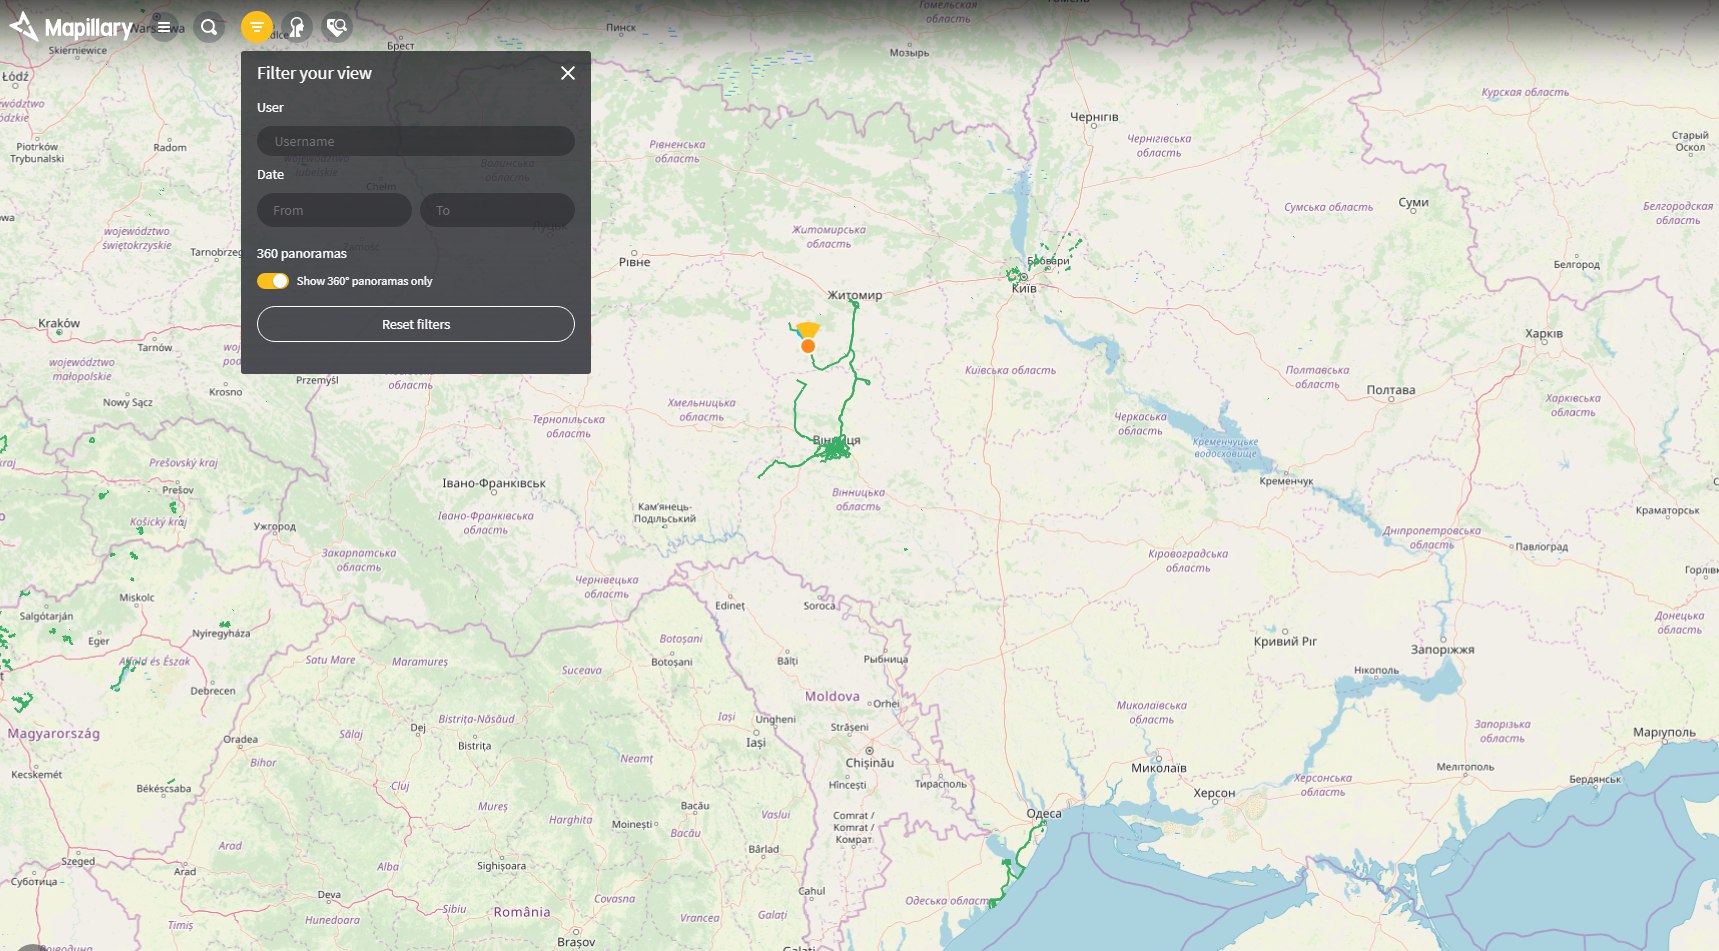Click the Одеса city label

(1044, 813)
